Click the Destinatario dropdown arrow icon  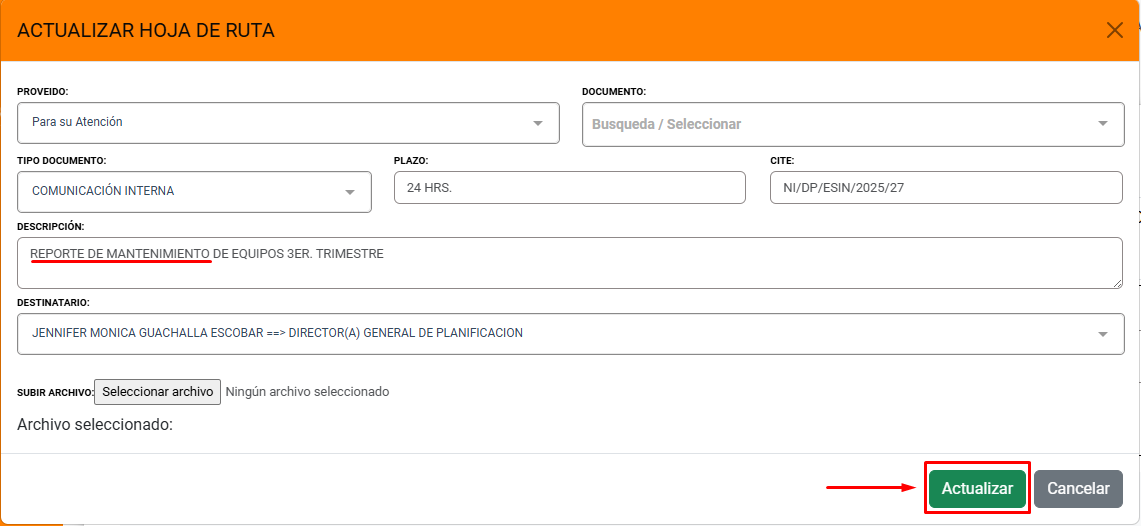click(x=1103, y=334)
